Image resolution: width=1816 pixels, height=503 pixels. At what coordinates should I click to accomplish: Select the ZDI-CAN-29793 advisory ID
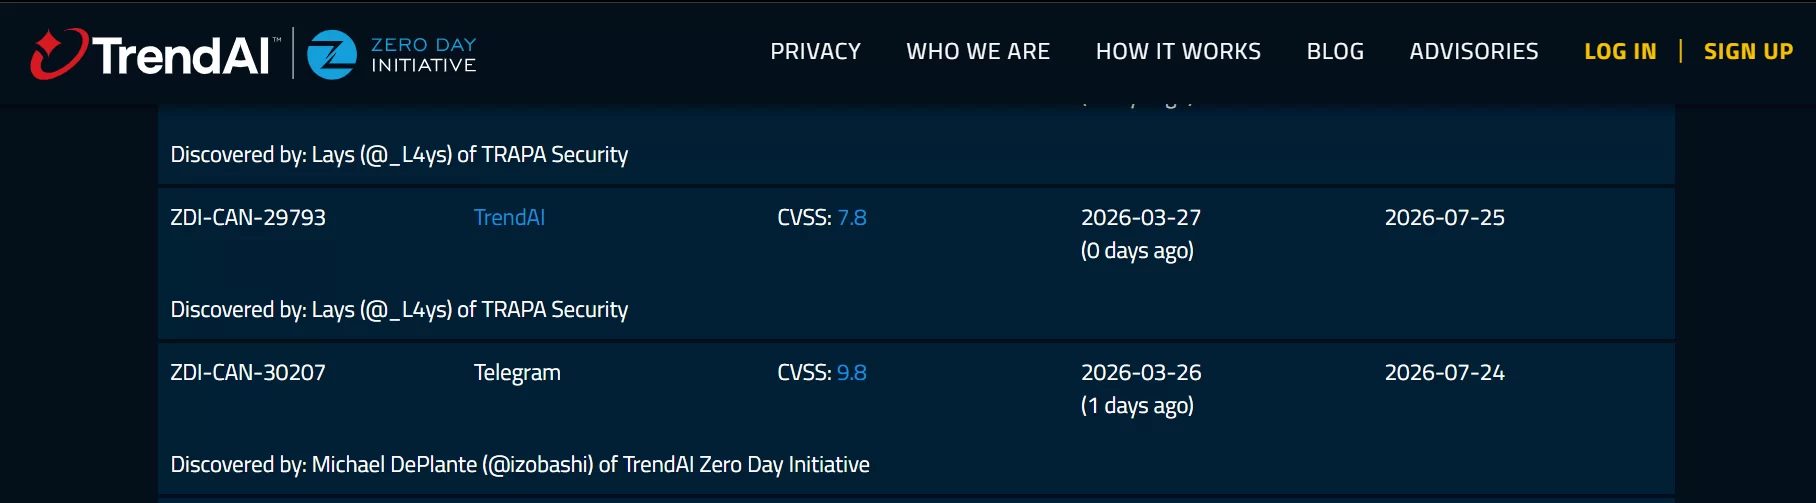click(x=248, y=217)
